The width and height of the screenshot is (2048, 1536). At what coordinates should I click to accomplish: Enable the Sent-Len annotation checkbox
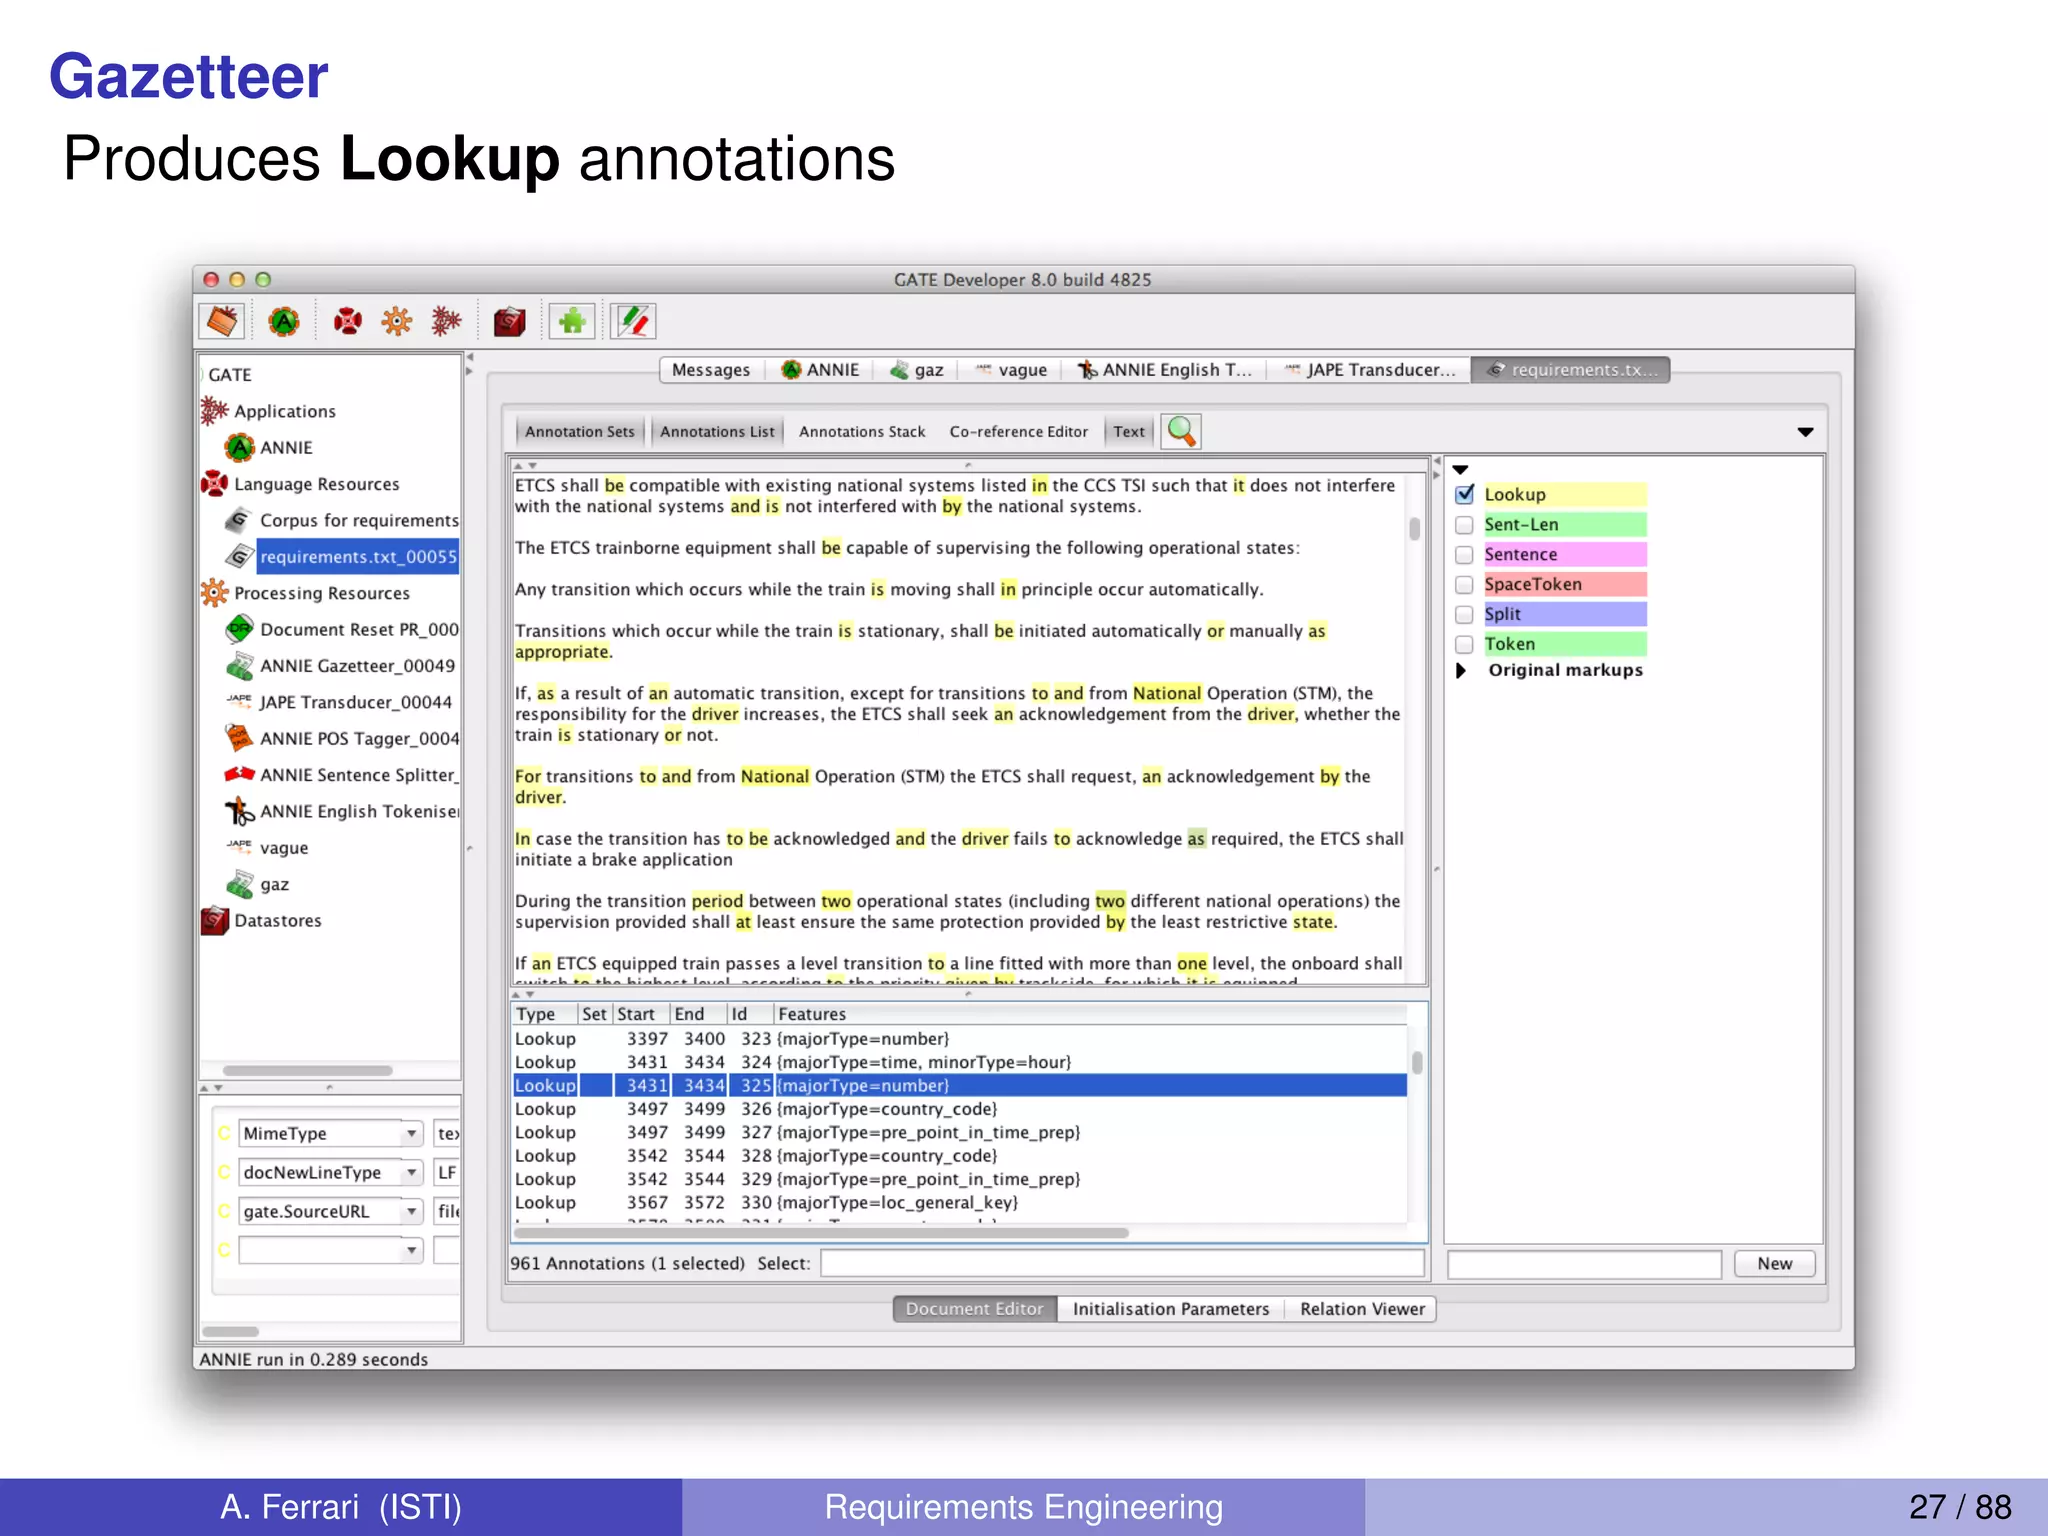click(x=1465, y=524)
